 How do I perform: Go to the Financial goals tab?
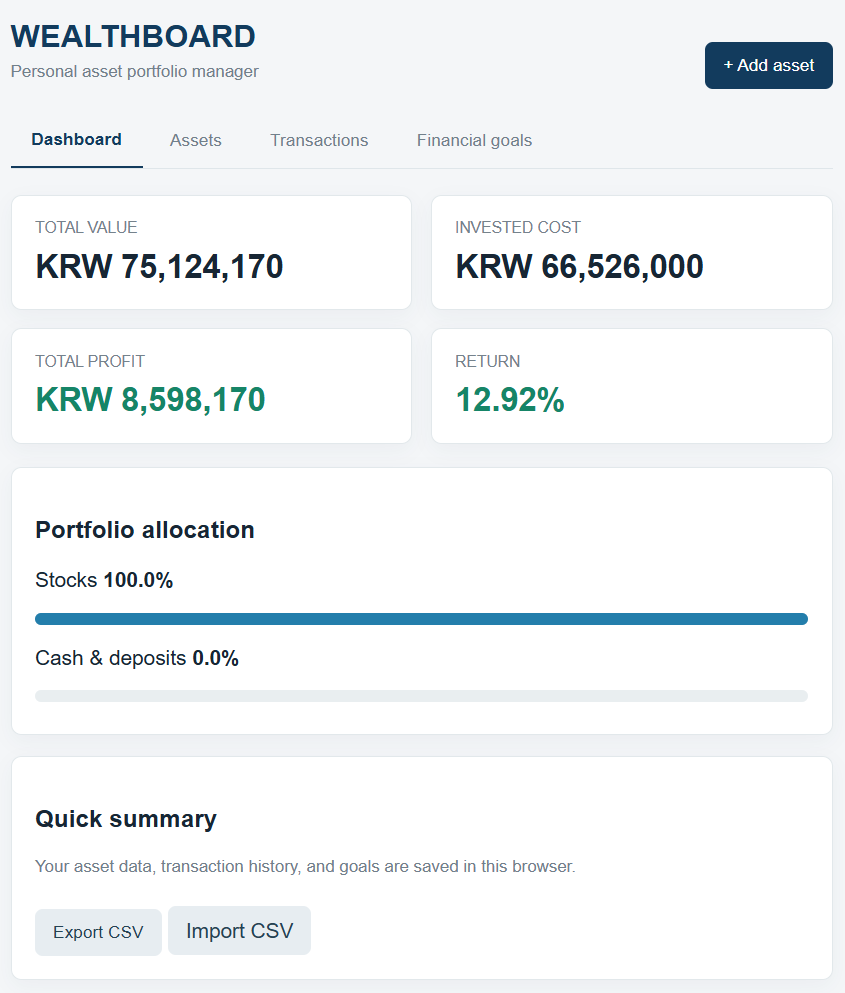pyautogui.click(x=474, y=140)
